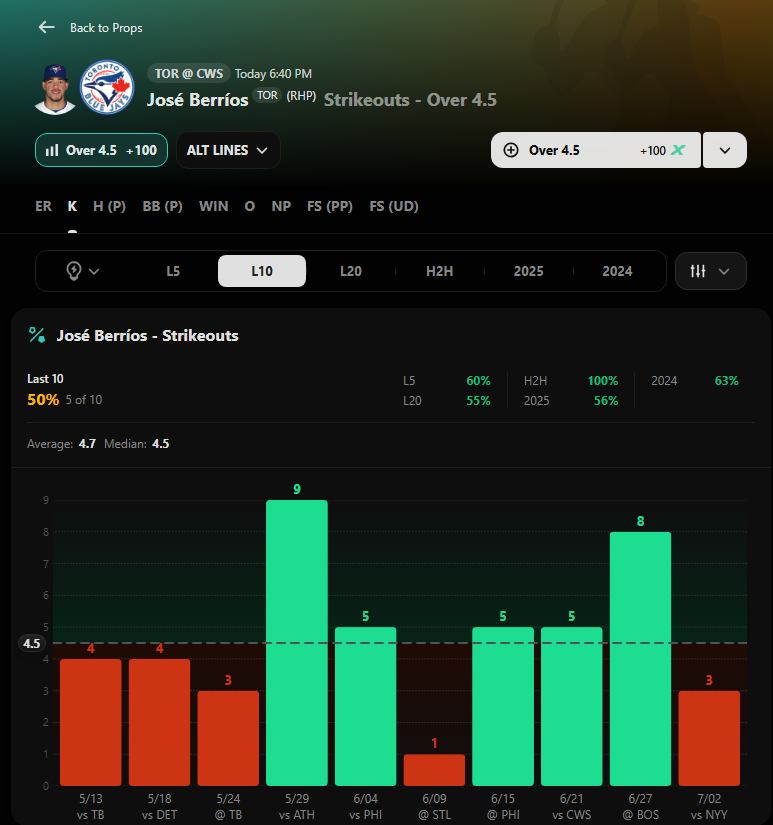
Task: Click the 2024 63% hit rate
Action: (x=727, y=381)
